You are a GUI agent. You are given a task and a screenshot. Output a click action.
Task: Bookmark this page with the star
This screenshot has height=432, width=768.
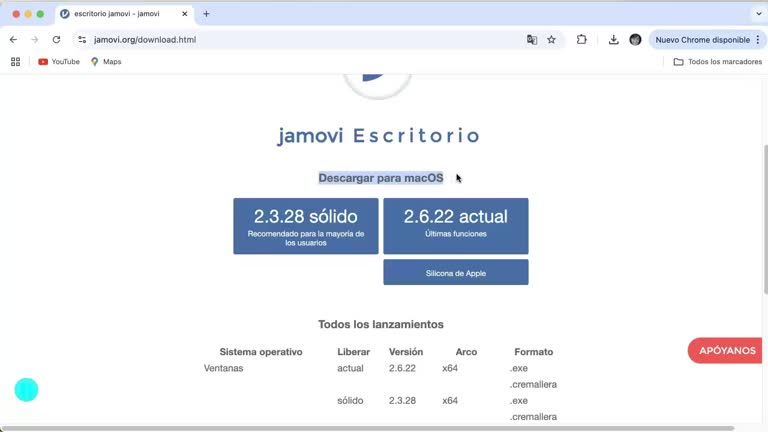552,40
